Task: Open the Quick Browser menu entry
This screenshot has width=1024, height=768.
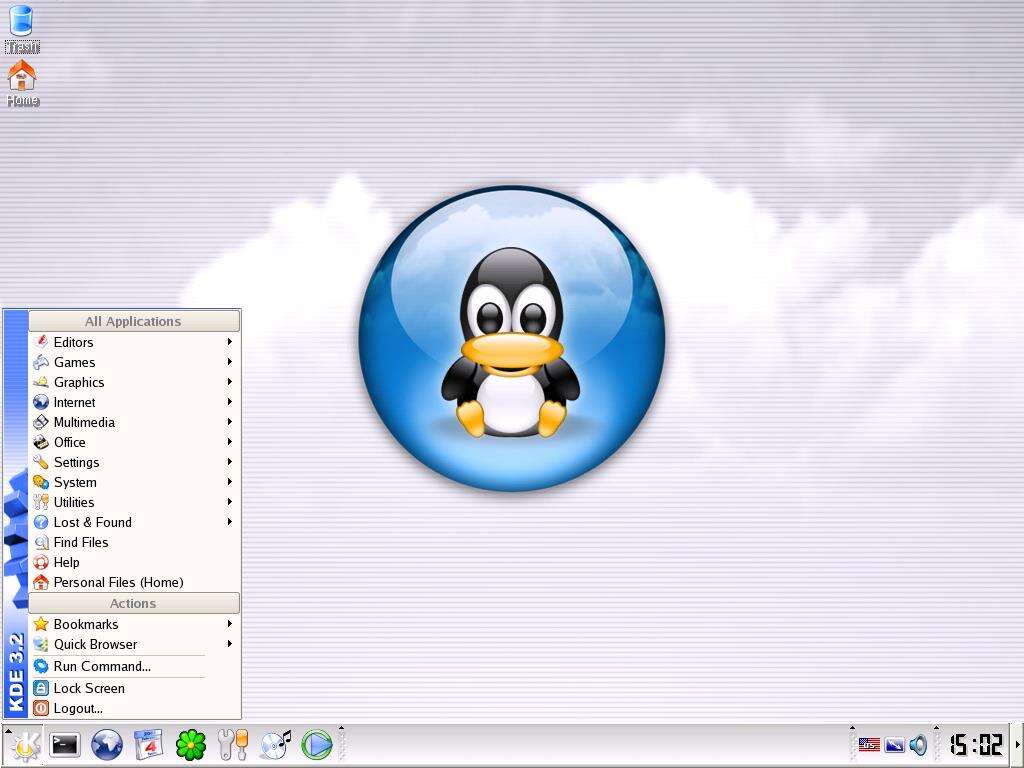Action: (x=135, y=645)
